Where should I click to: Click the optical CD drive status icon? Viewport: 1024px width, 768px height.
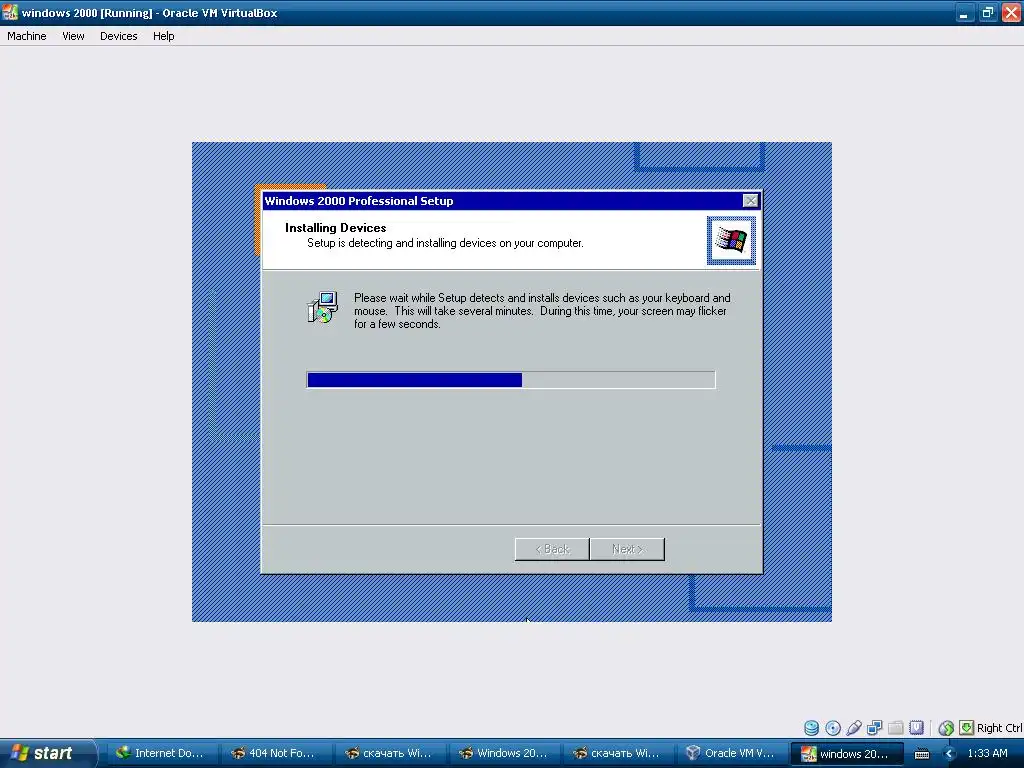coord(833,728)
